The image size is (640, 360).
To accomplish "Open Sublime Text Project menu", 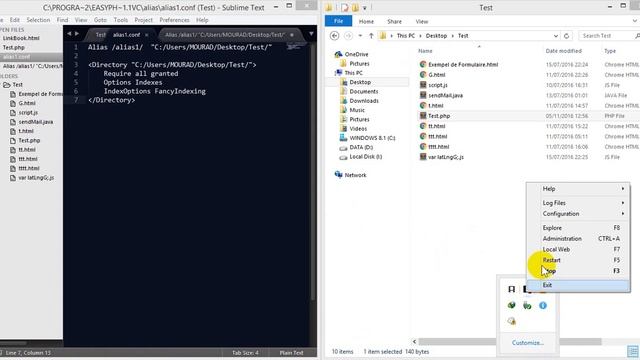I will pos(143,20).
